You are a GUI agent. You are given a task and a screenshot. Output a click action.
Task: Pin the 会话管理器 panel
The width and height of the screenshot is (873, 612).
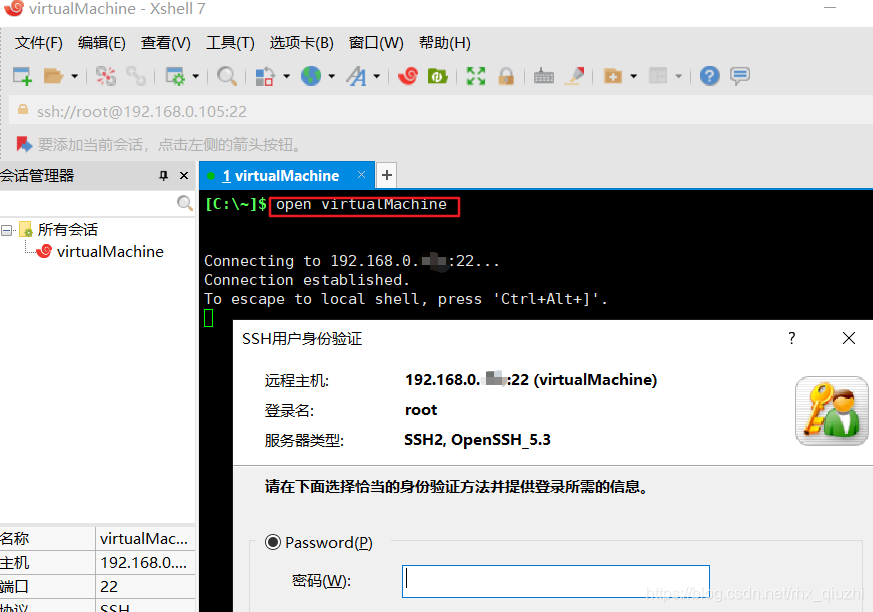[x=163, y=176]
